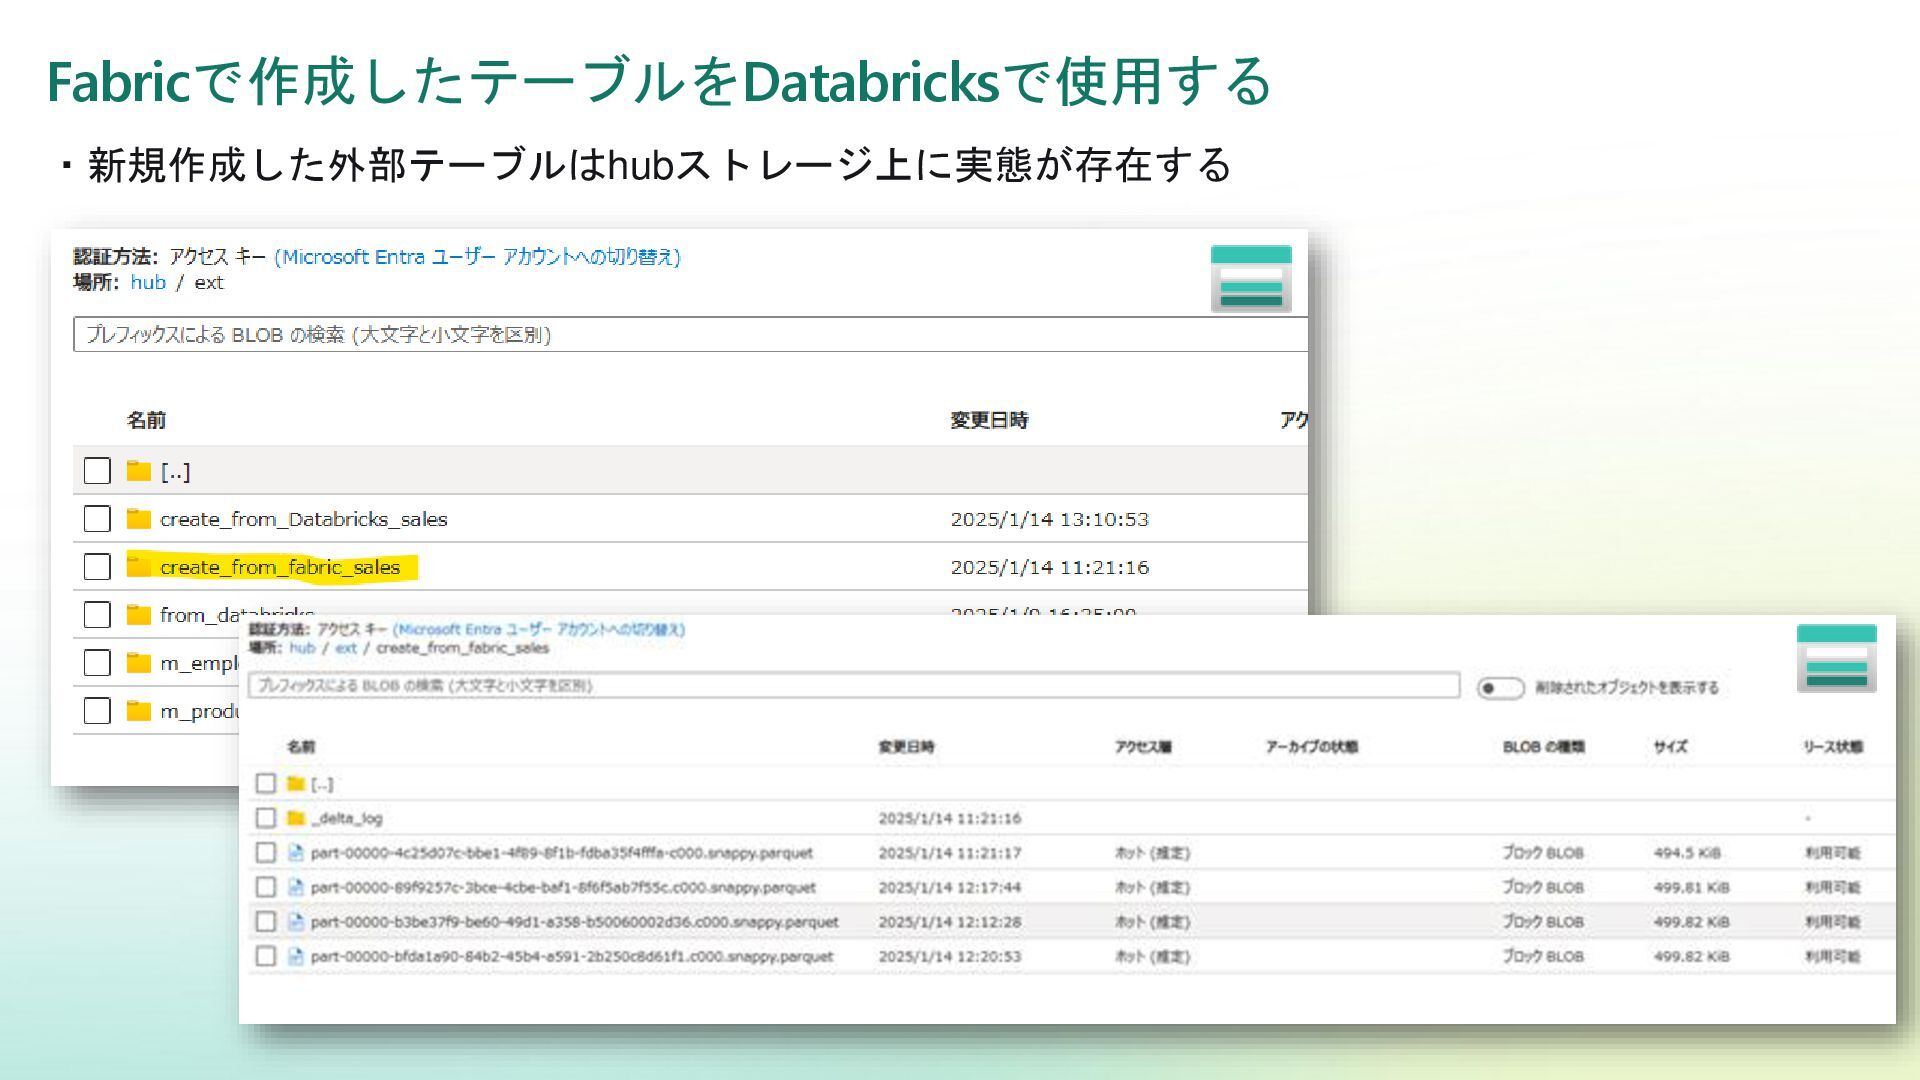Check the box beside create_from_fabric_sales

coord(97,567)
